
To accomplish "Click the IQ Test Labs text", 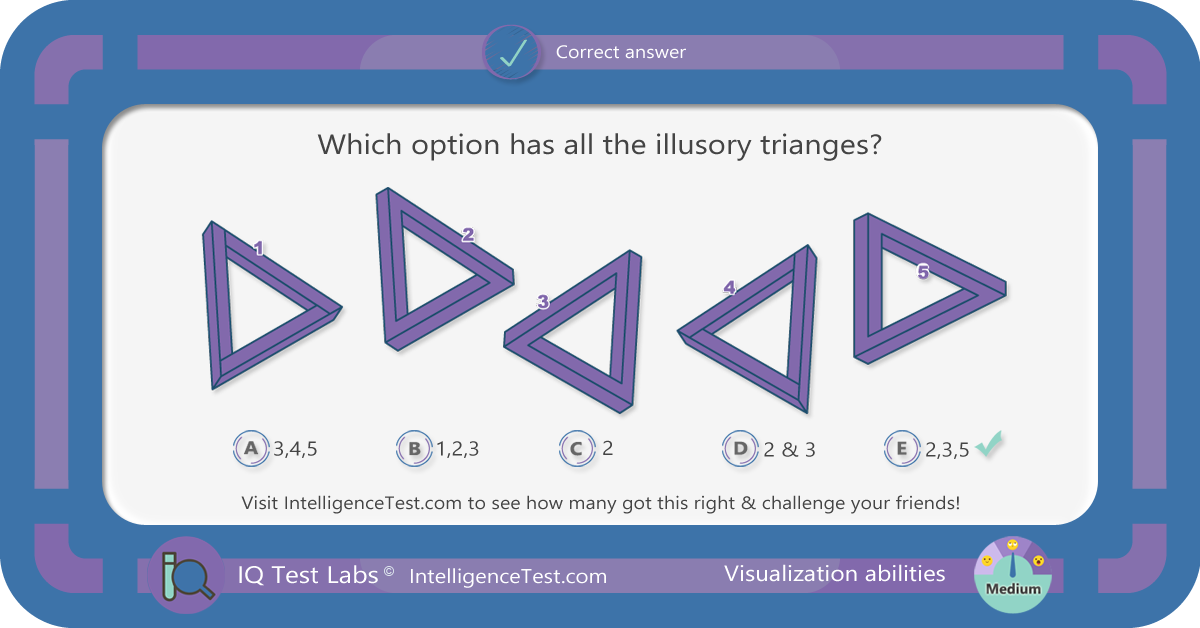I will 308,575.
